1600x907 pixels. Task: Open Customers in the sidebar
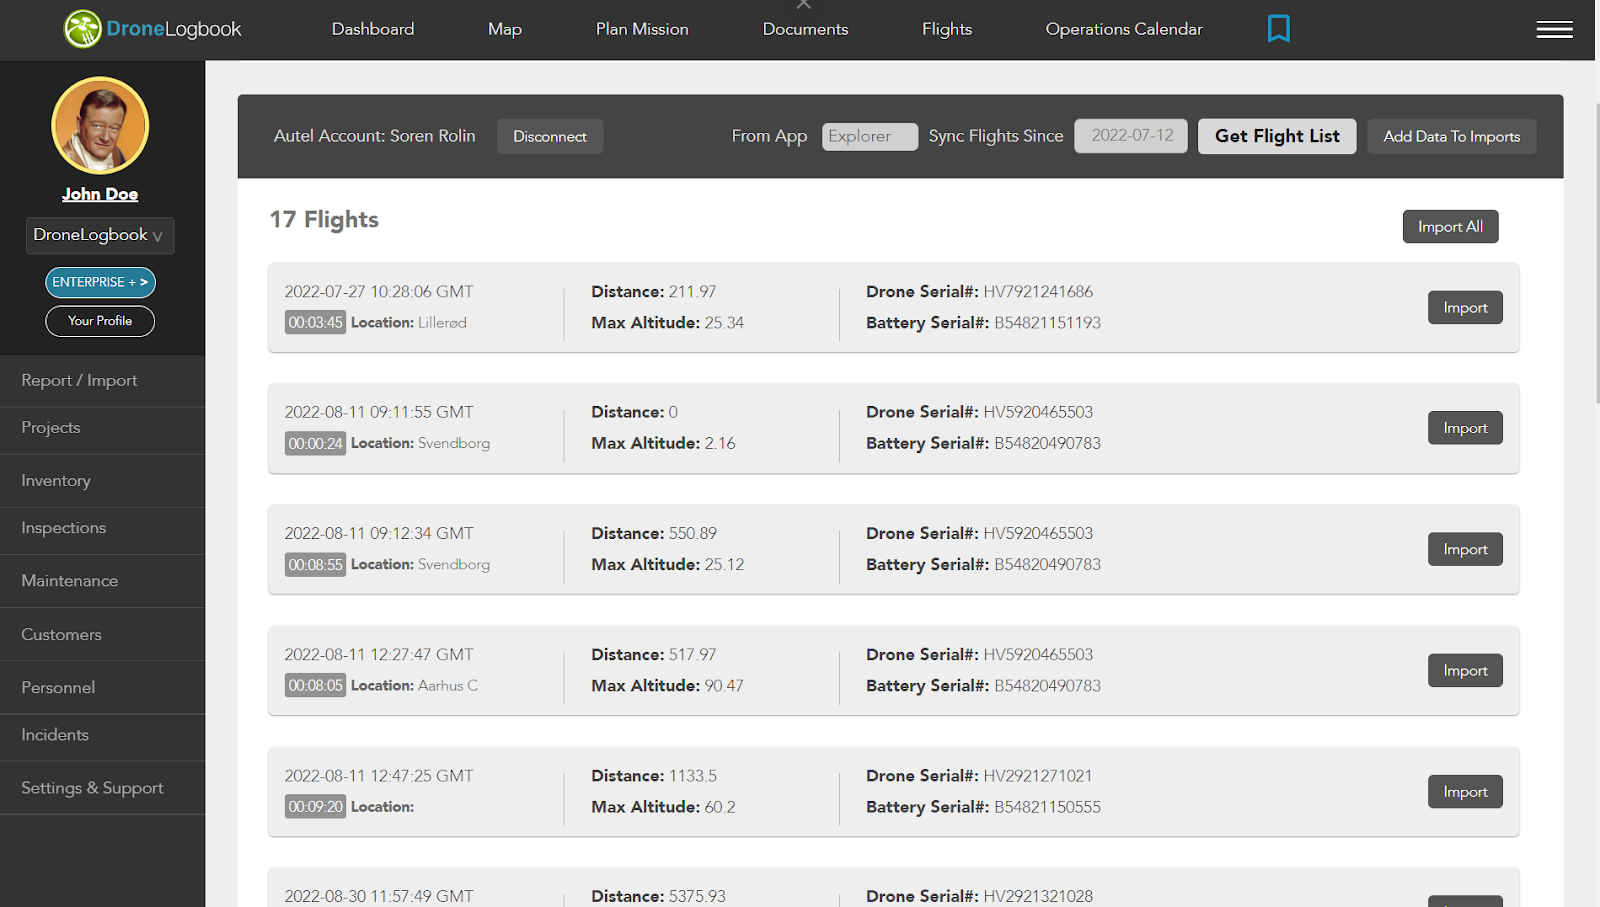[102, 635]
